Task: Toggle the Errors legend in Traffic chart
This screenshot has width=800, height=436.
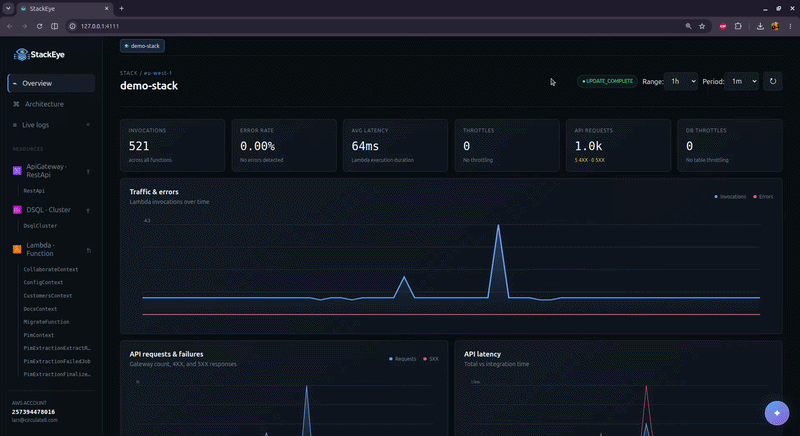Action: [x=763, y=197]
